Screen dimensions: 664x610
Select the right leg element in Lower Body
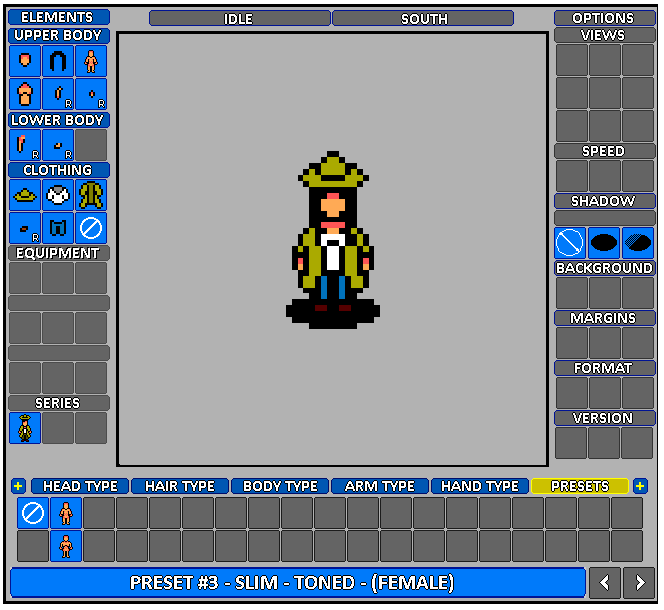click(x=25, y=145)
